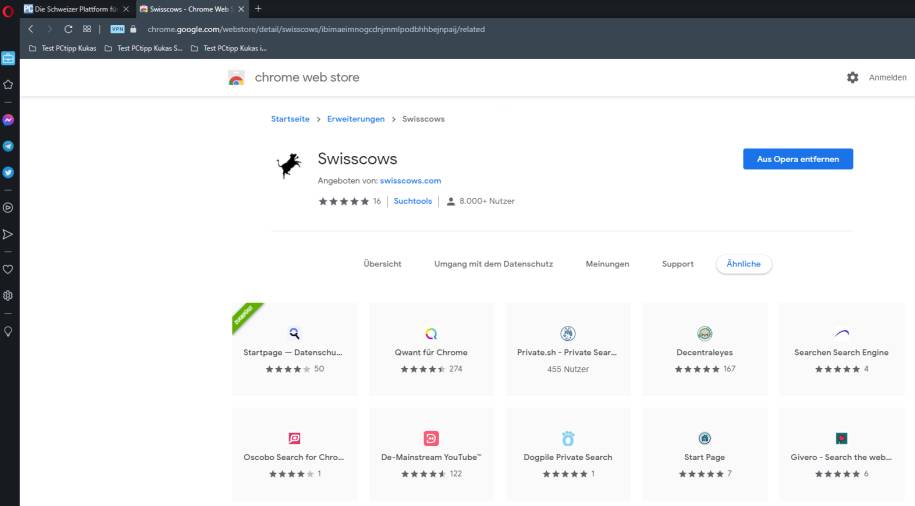The image size is (915, 506).
Task: Open the Private.sh - Private Sear... card
Action: click(x=567, y=348)
